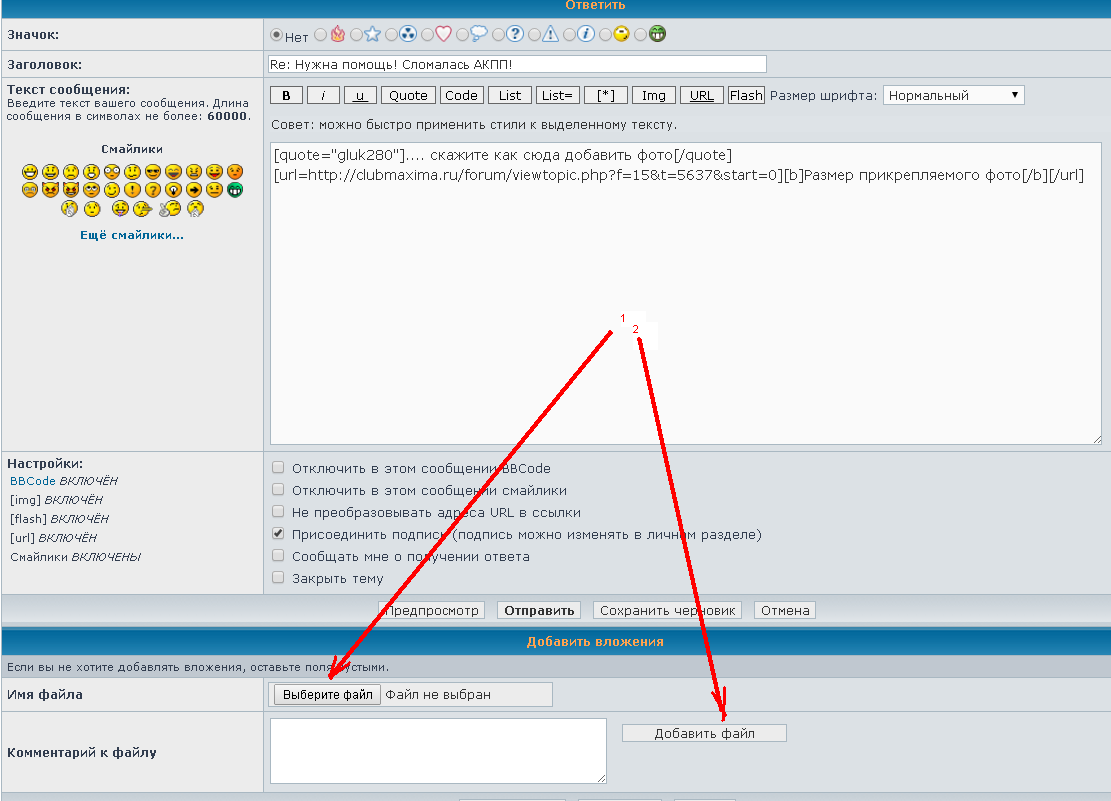Image resolution: width=1111 pixels, height=801 pixels.
Task: Click the 'Отправить' submit button
Action: click(x=539, y=610)
